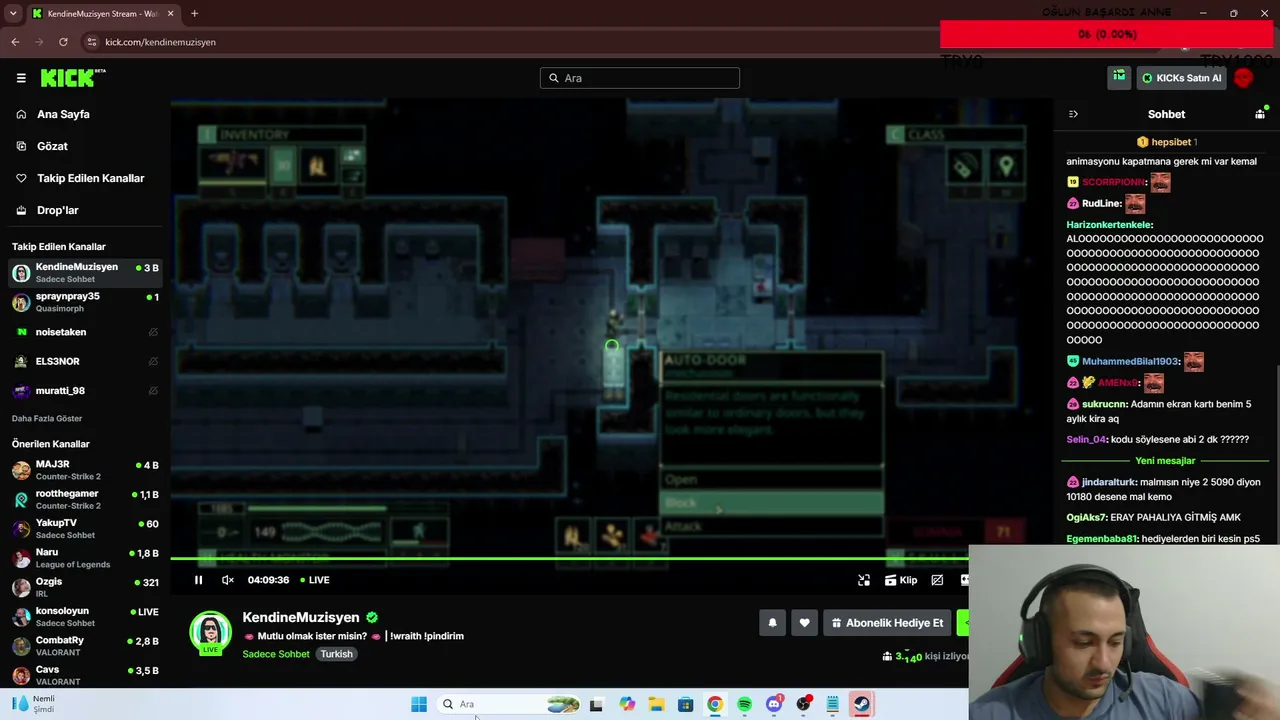Image resolution: width=1280 pixels, height=720 pixels.
Task: Click the player's green progress bar
Action: point(570,558)
